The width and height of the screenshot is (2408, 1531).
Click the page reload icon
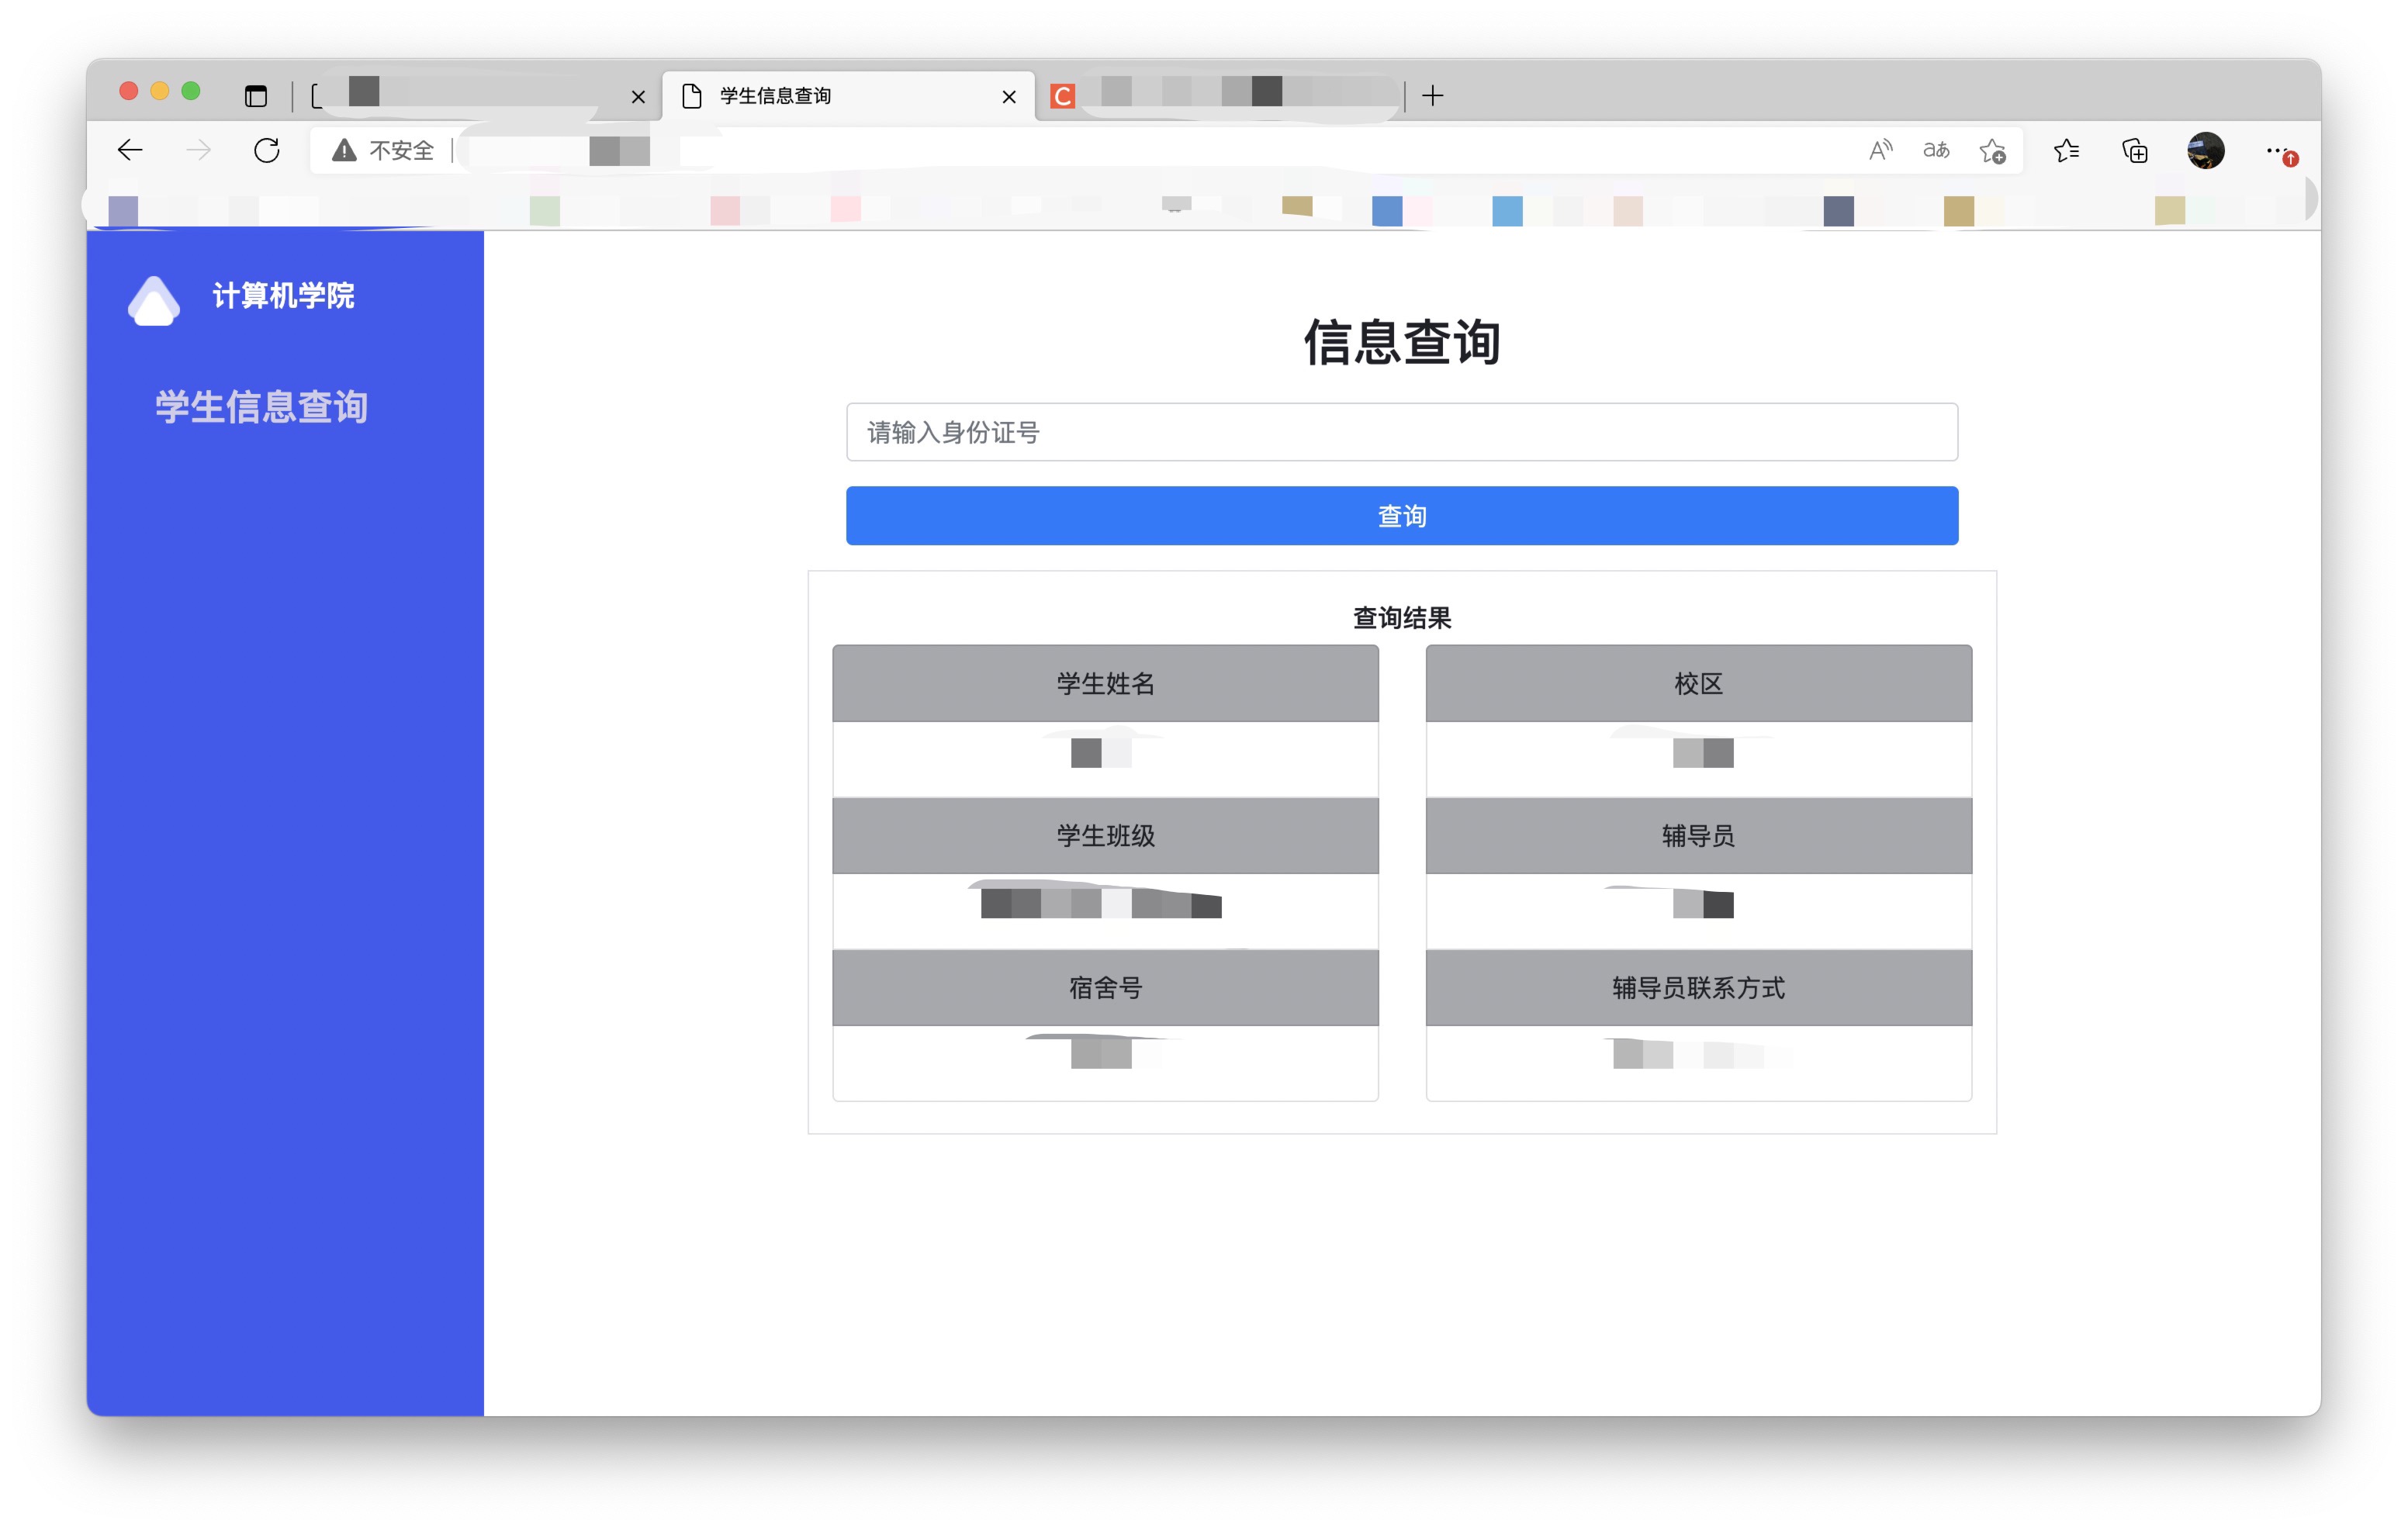pos(267,150)
